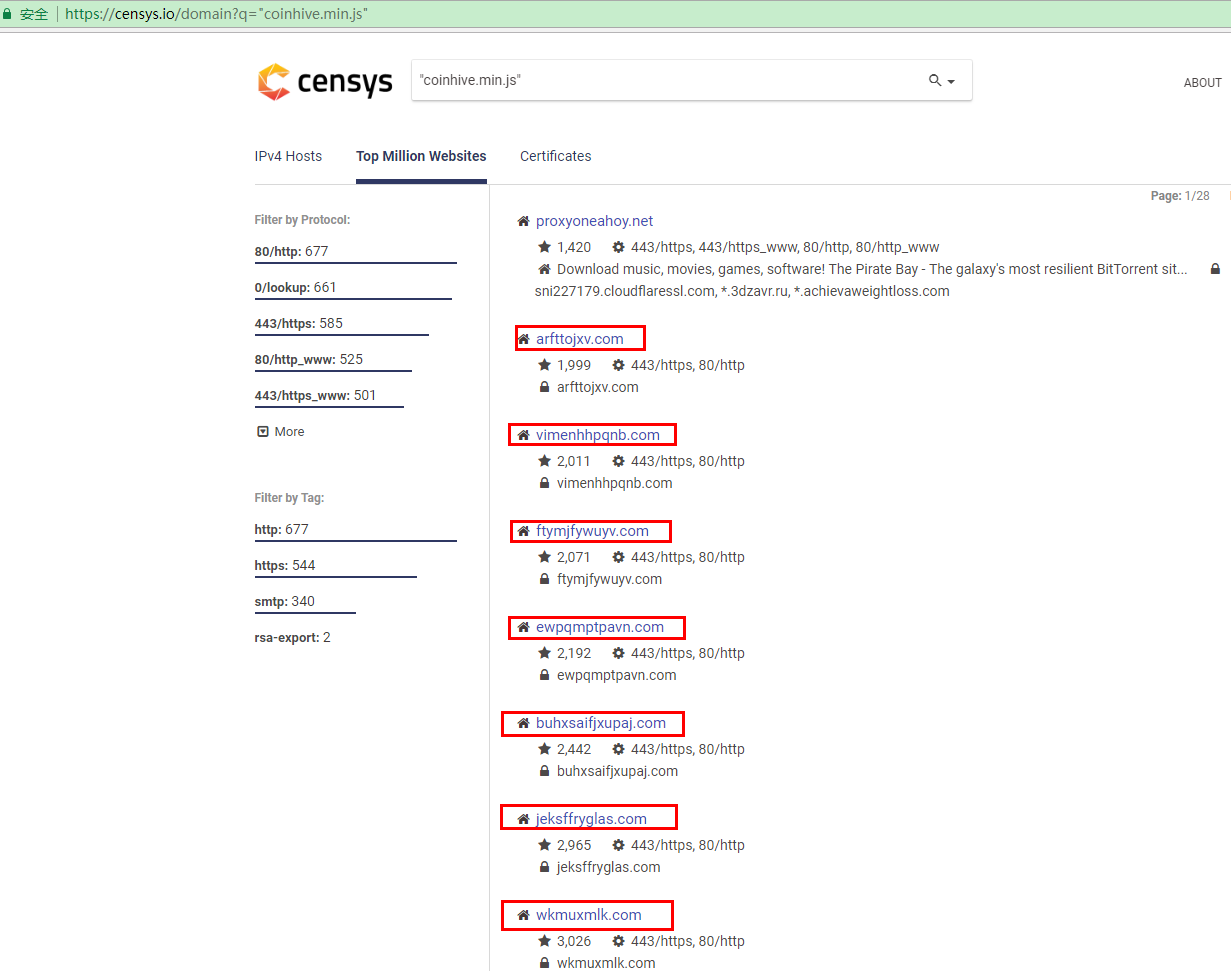Click the Censys logo

[325, 82]
